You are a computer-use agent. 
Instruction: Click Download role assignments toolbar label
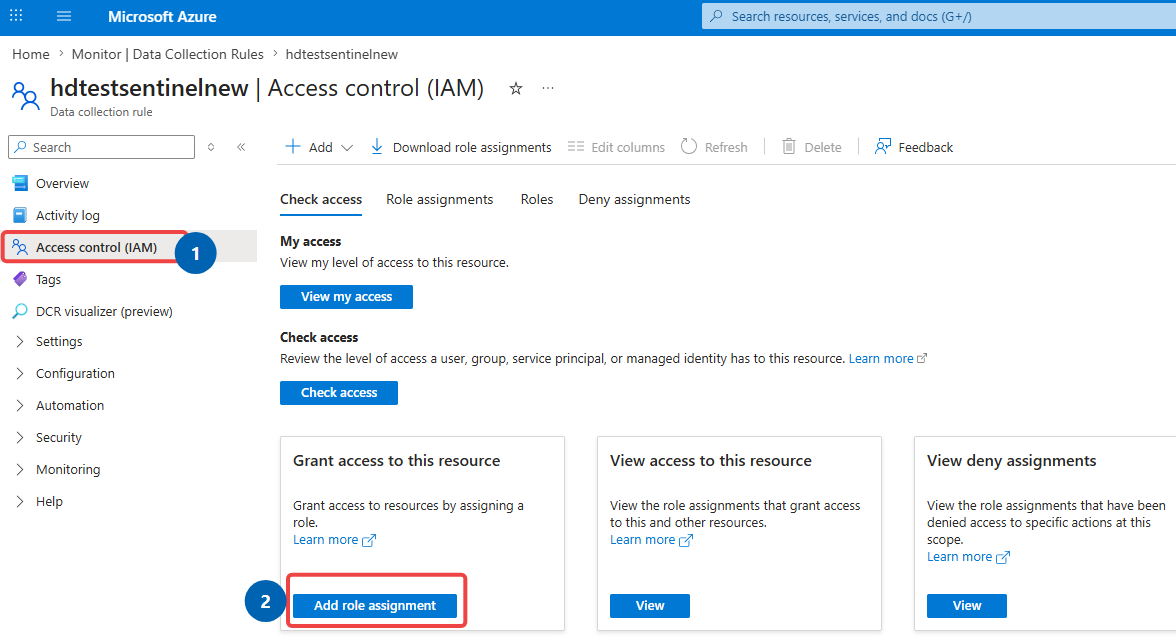[472, 148]
